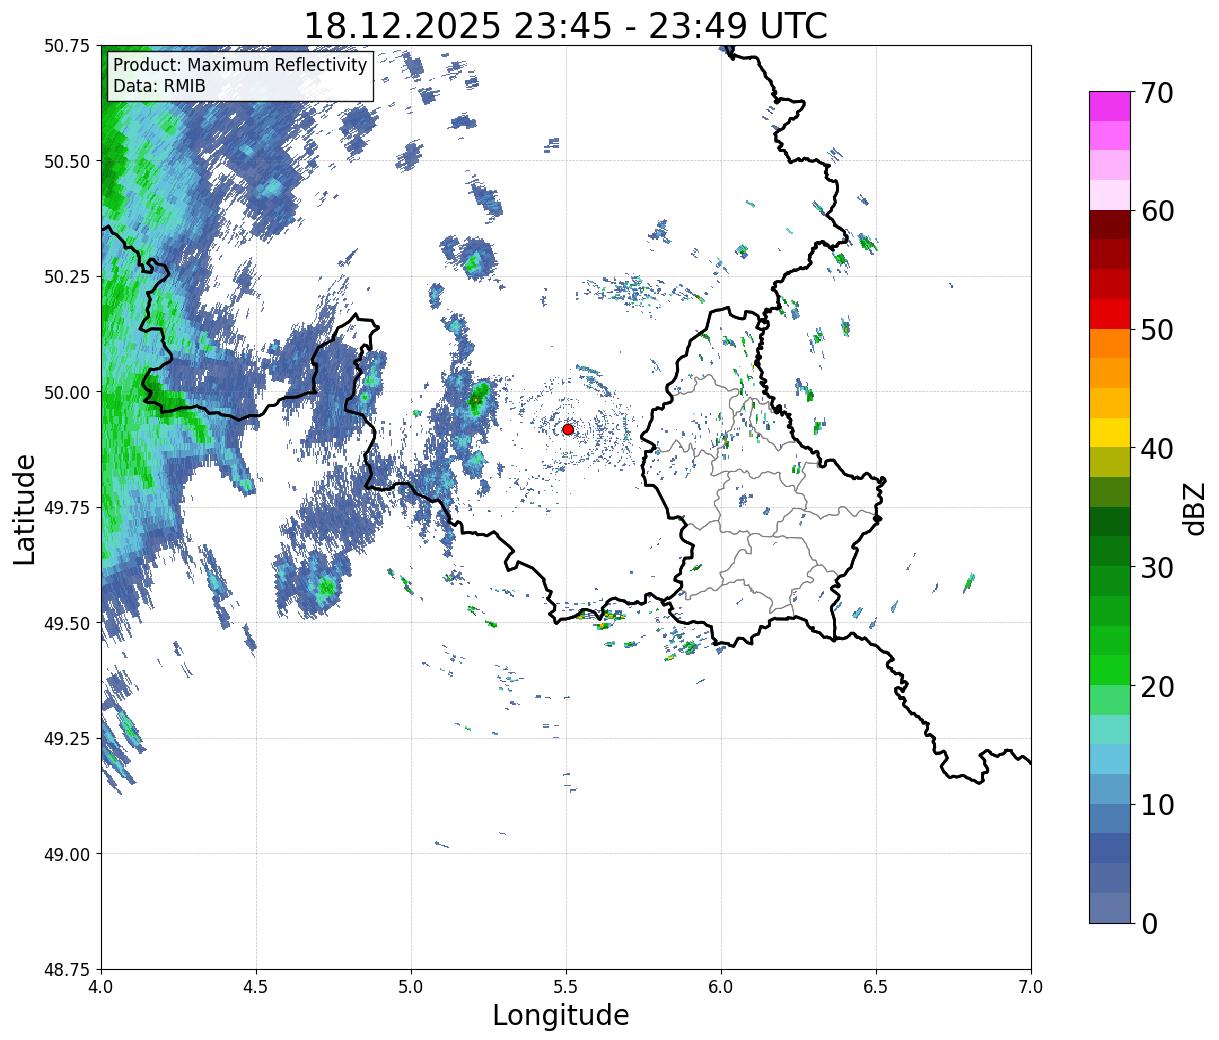Click the longitude tick label 6.0
The width and height of the screenshot is (1219, 1040).
click(721, 987)
